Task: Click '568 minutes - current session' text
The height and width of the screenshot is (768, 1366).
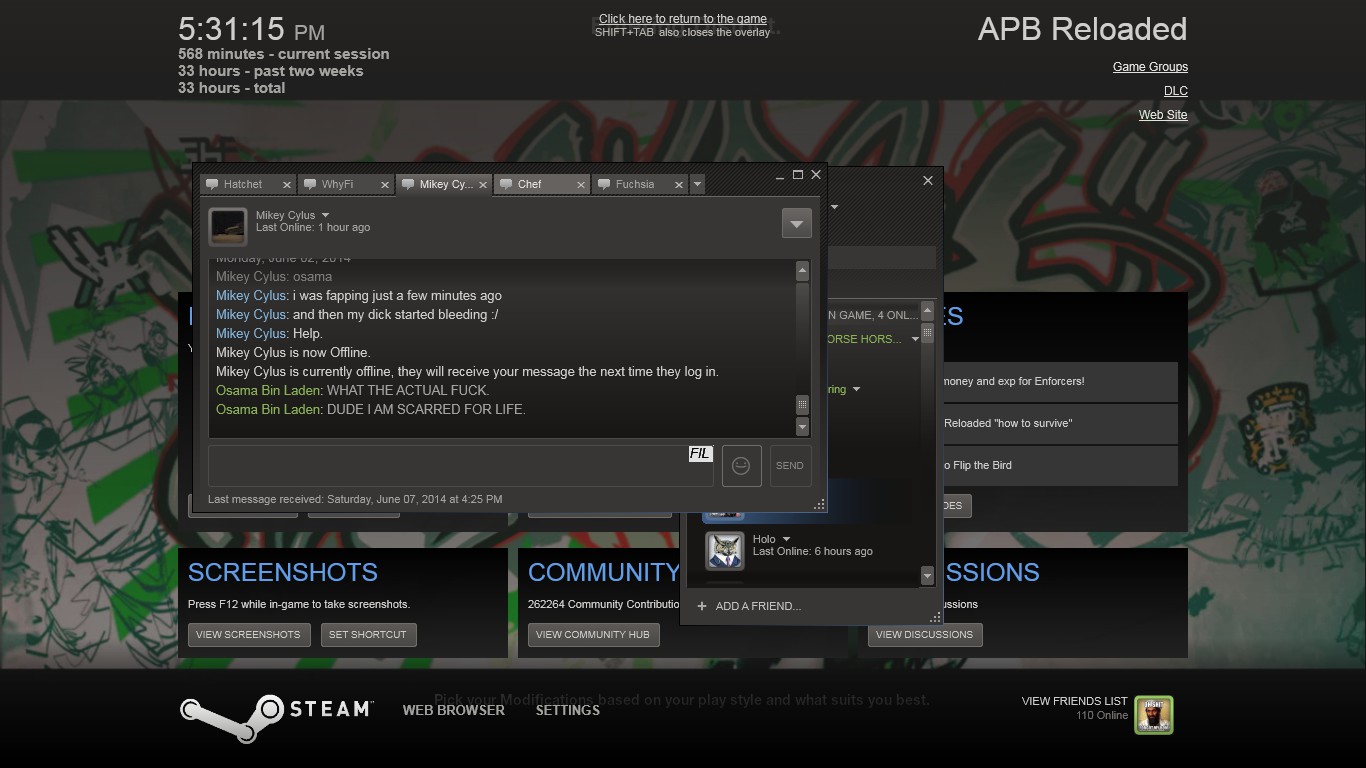Action: pyautogui.click(x=284, y=54)
